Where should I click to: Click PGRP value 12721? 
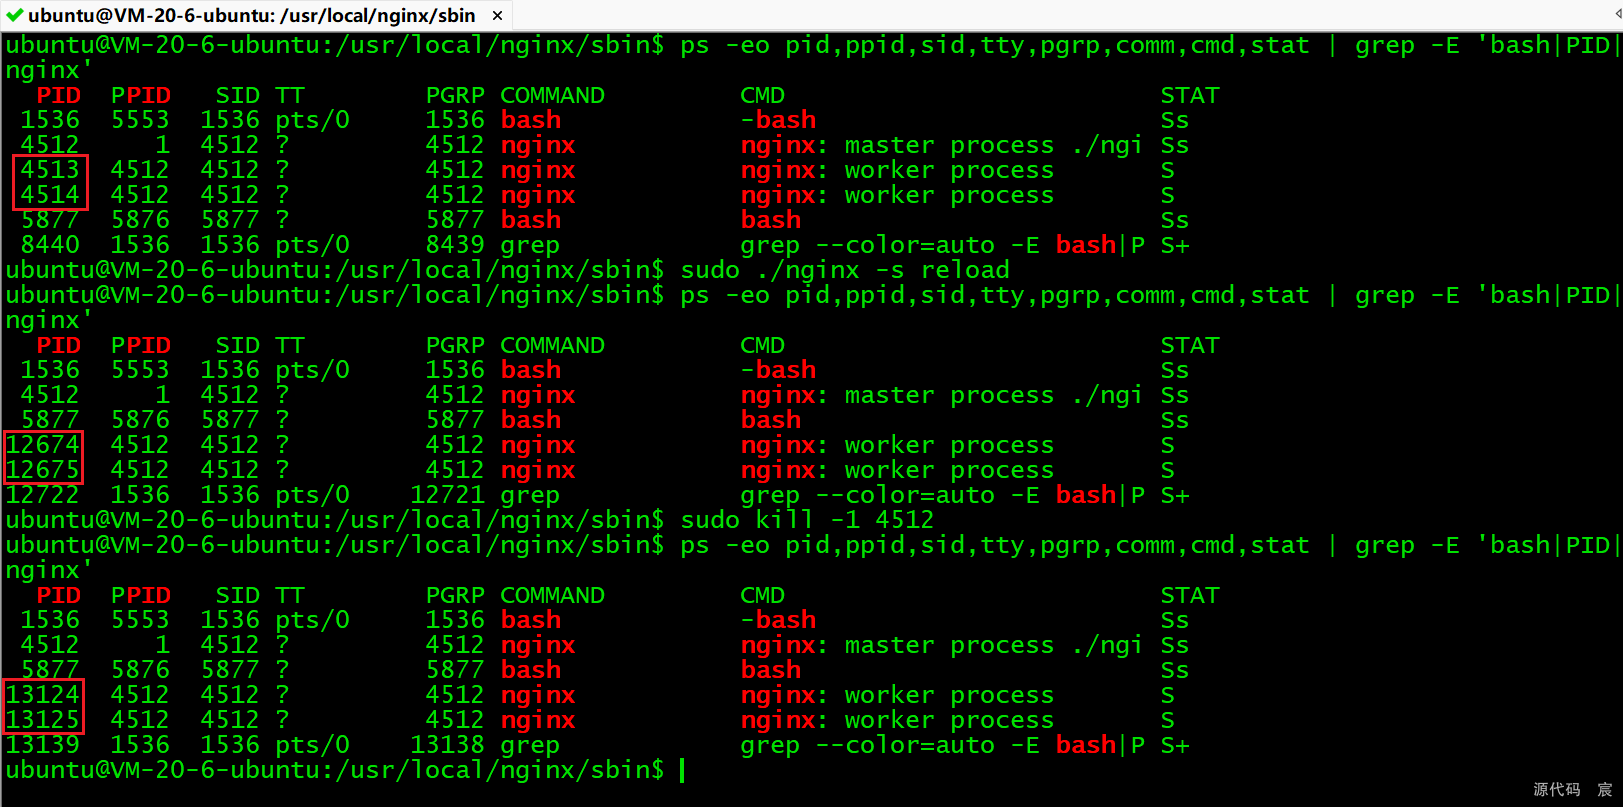click(x=448, y=495)
